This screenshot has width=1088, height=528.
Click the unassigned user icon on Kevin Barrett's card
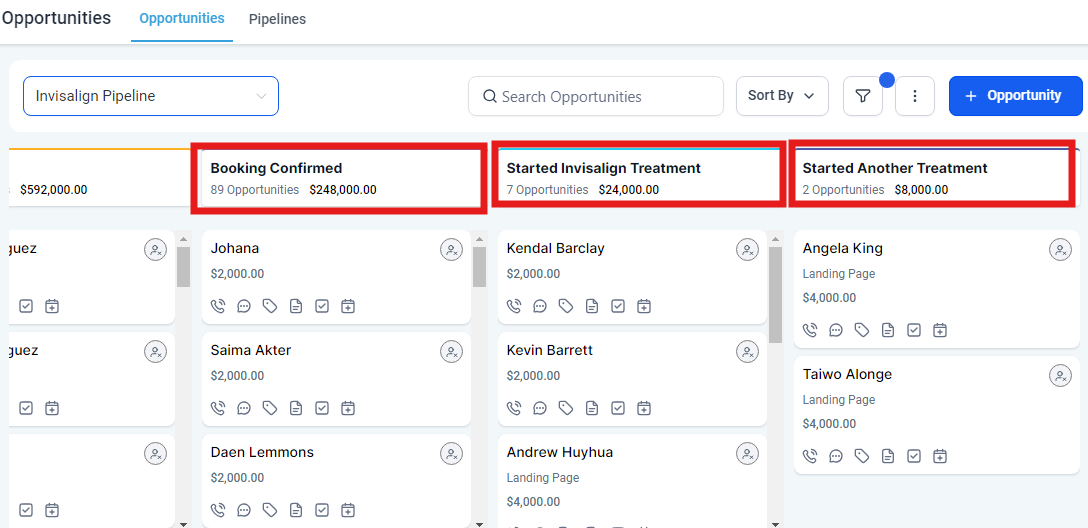(747, 351)
